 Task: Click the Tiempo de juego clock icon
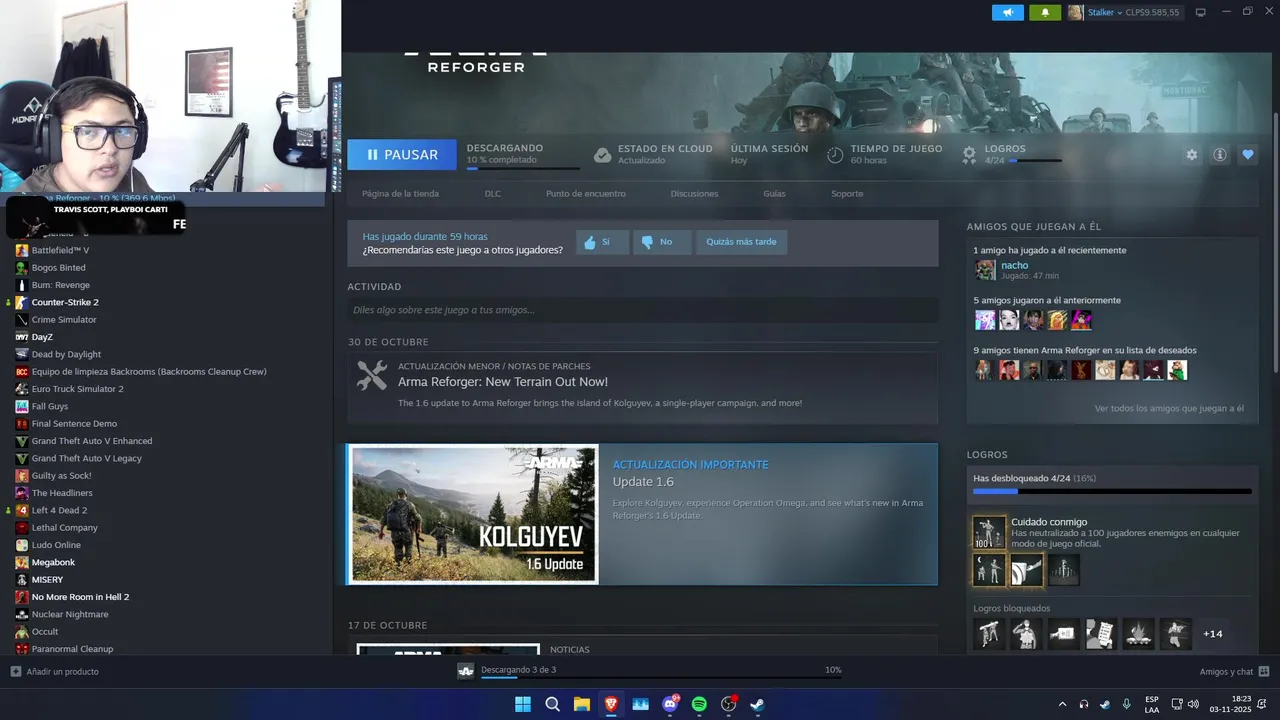coord(835,155)
